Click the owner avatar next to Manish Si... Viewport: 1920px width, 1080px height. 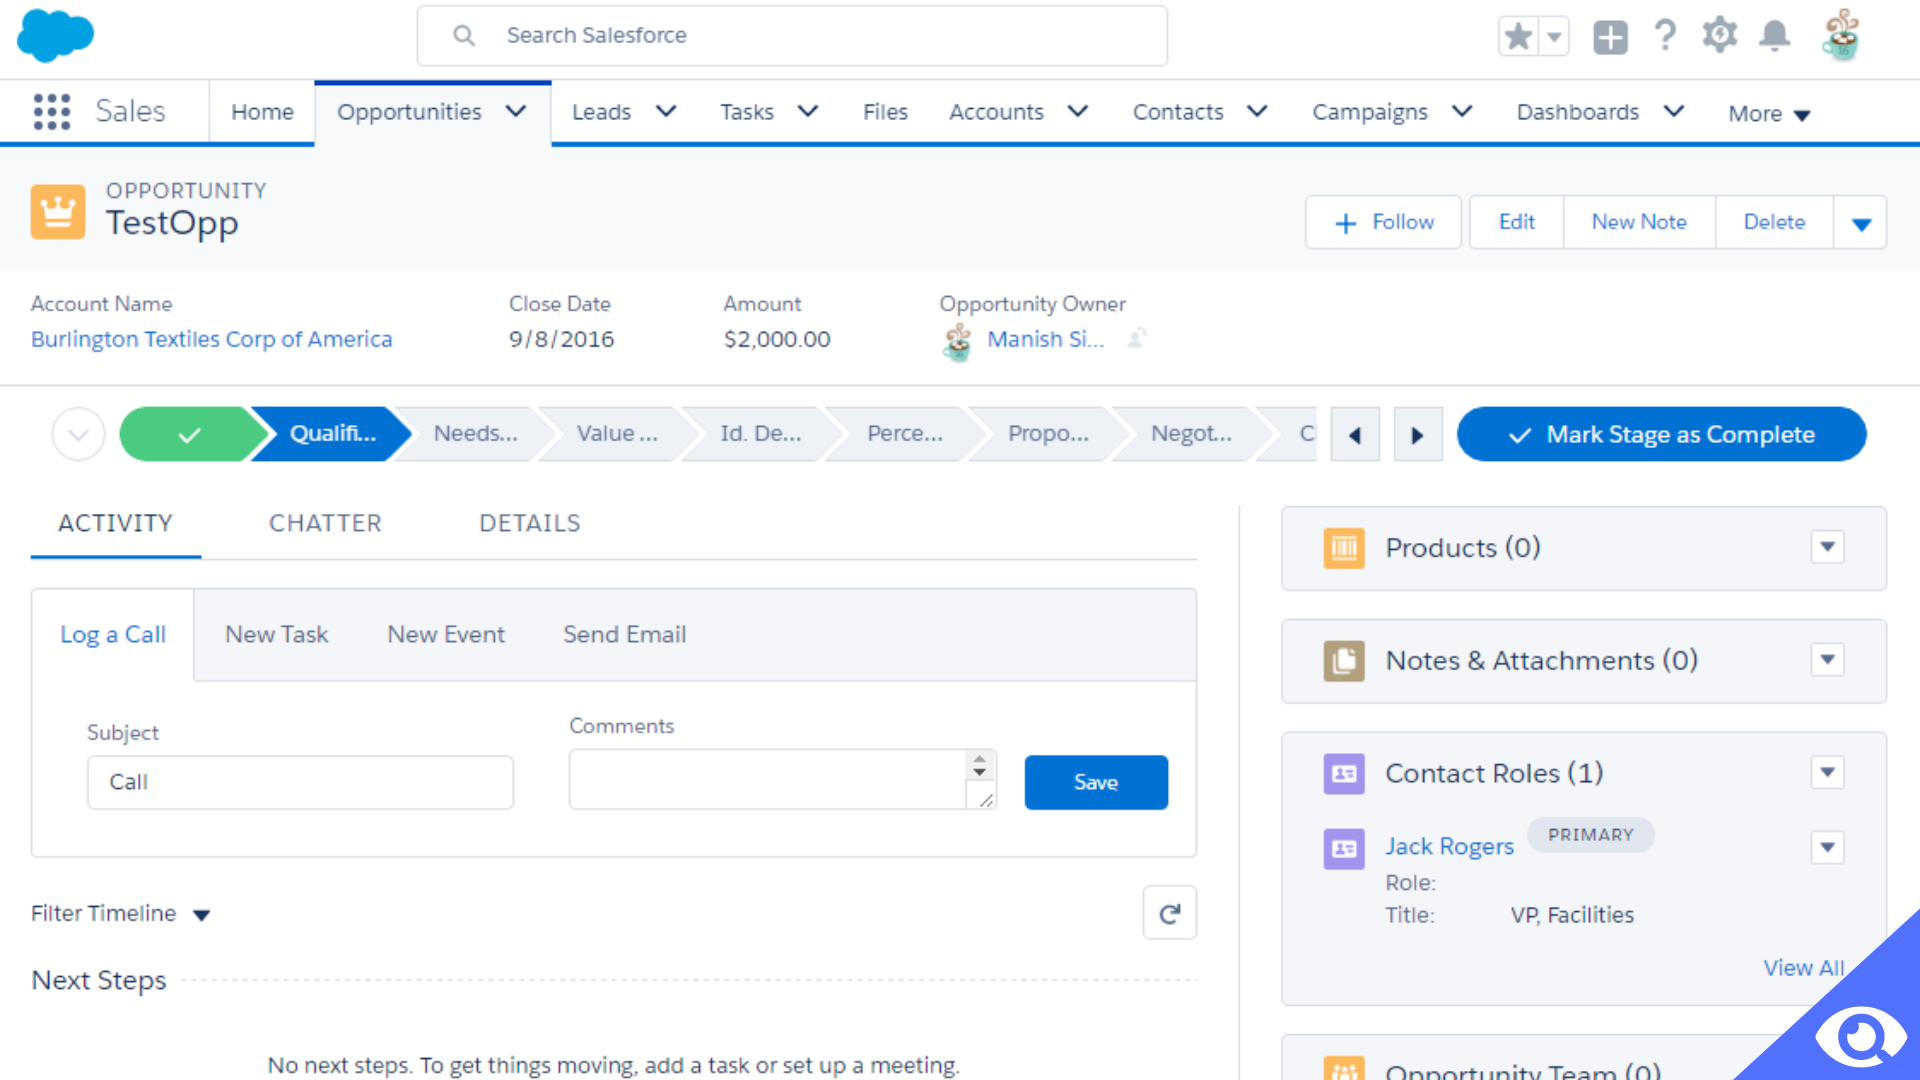(x=958, y=341)
